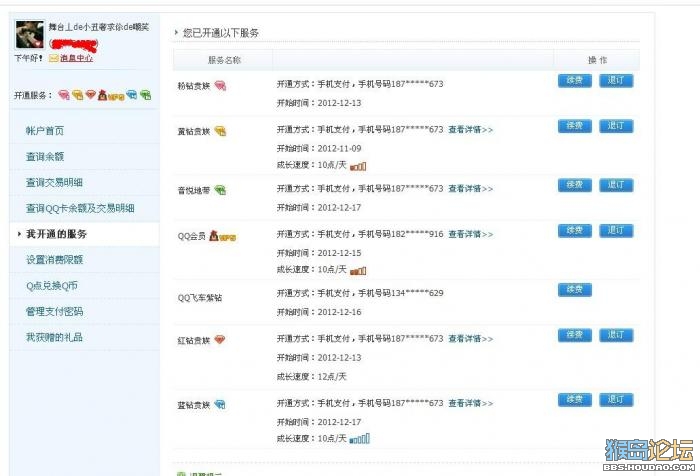This screenshot has width=700, height=476.
Task: Click the yellow diamond icon after 开通服务
Action: click(x=78, y=95)
